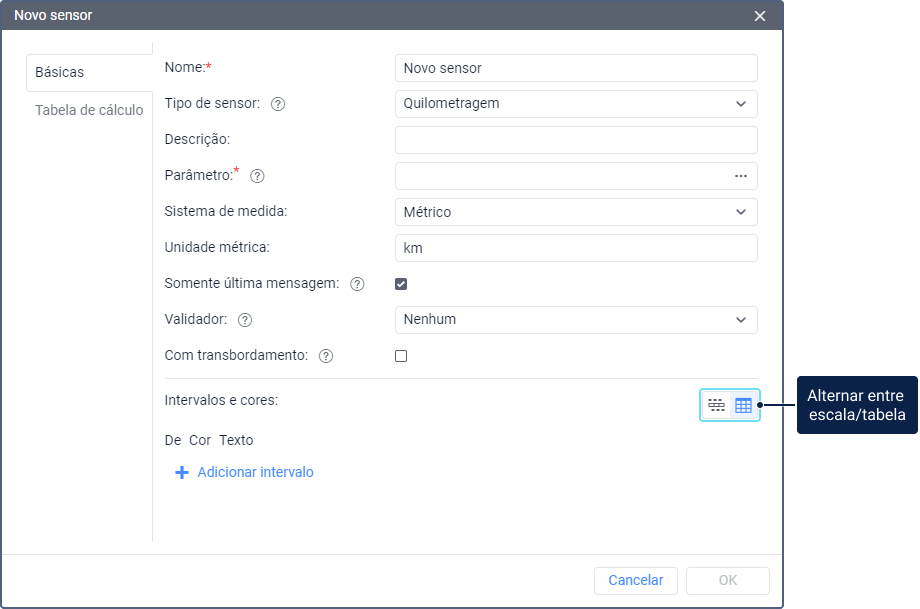Open help icon beside Com transbordamento
Image resolution: width=920 pixels, height=609 pixels.
click(326, 356)
